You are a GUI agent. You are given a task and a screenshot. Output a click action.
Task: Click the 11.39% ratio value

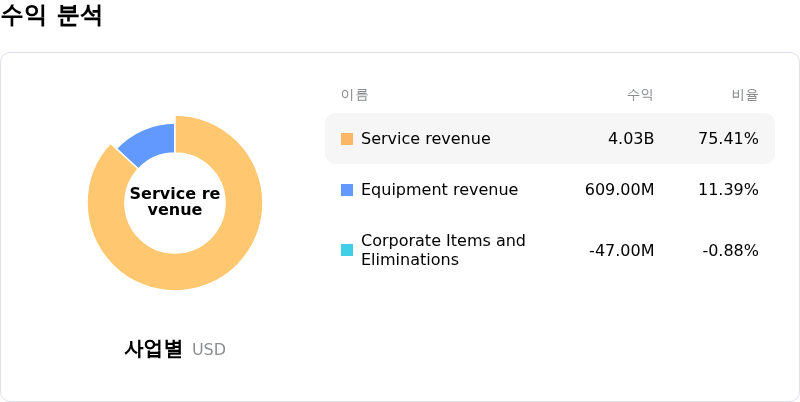(x=728, y=190)
